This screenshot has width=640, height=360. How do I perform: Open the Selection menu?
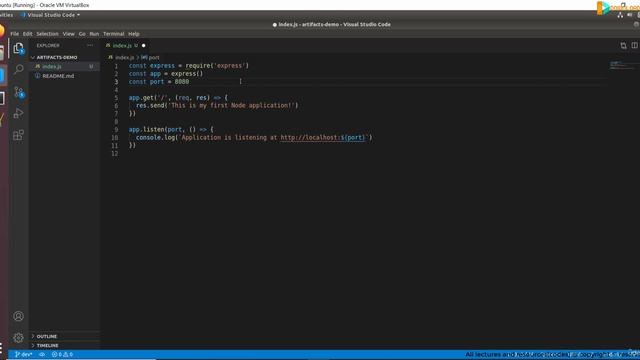pyautogui.click(x=47, y=34)
